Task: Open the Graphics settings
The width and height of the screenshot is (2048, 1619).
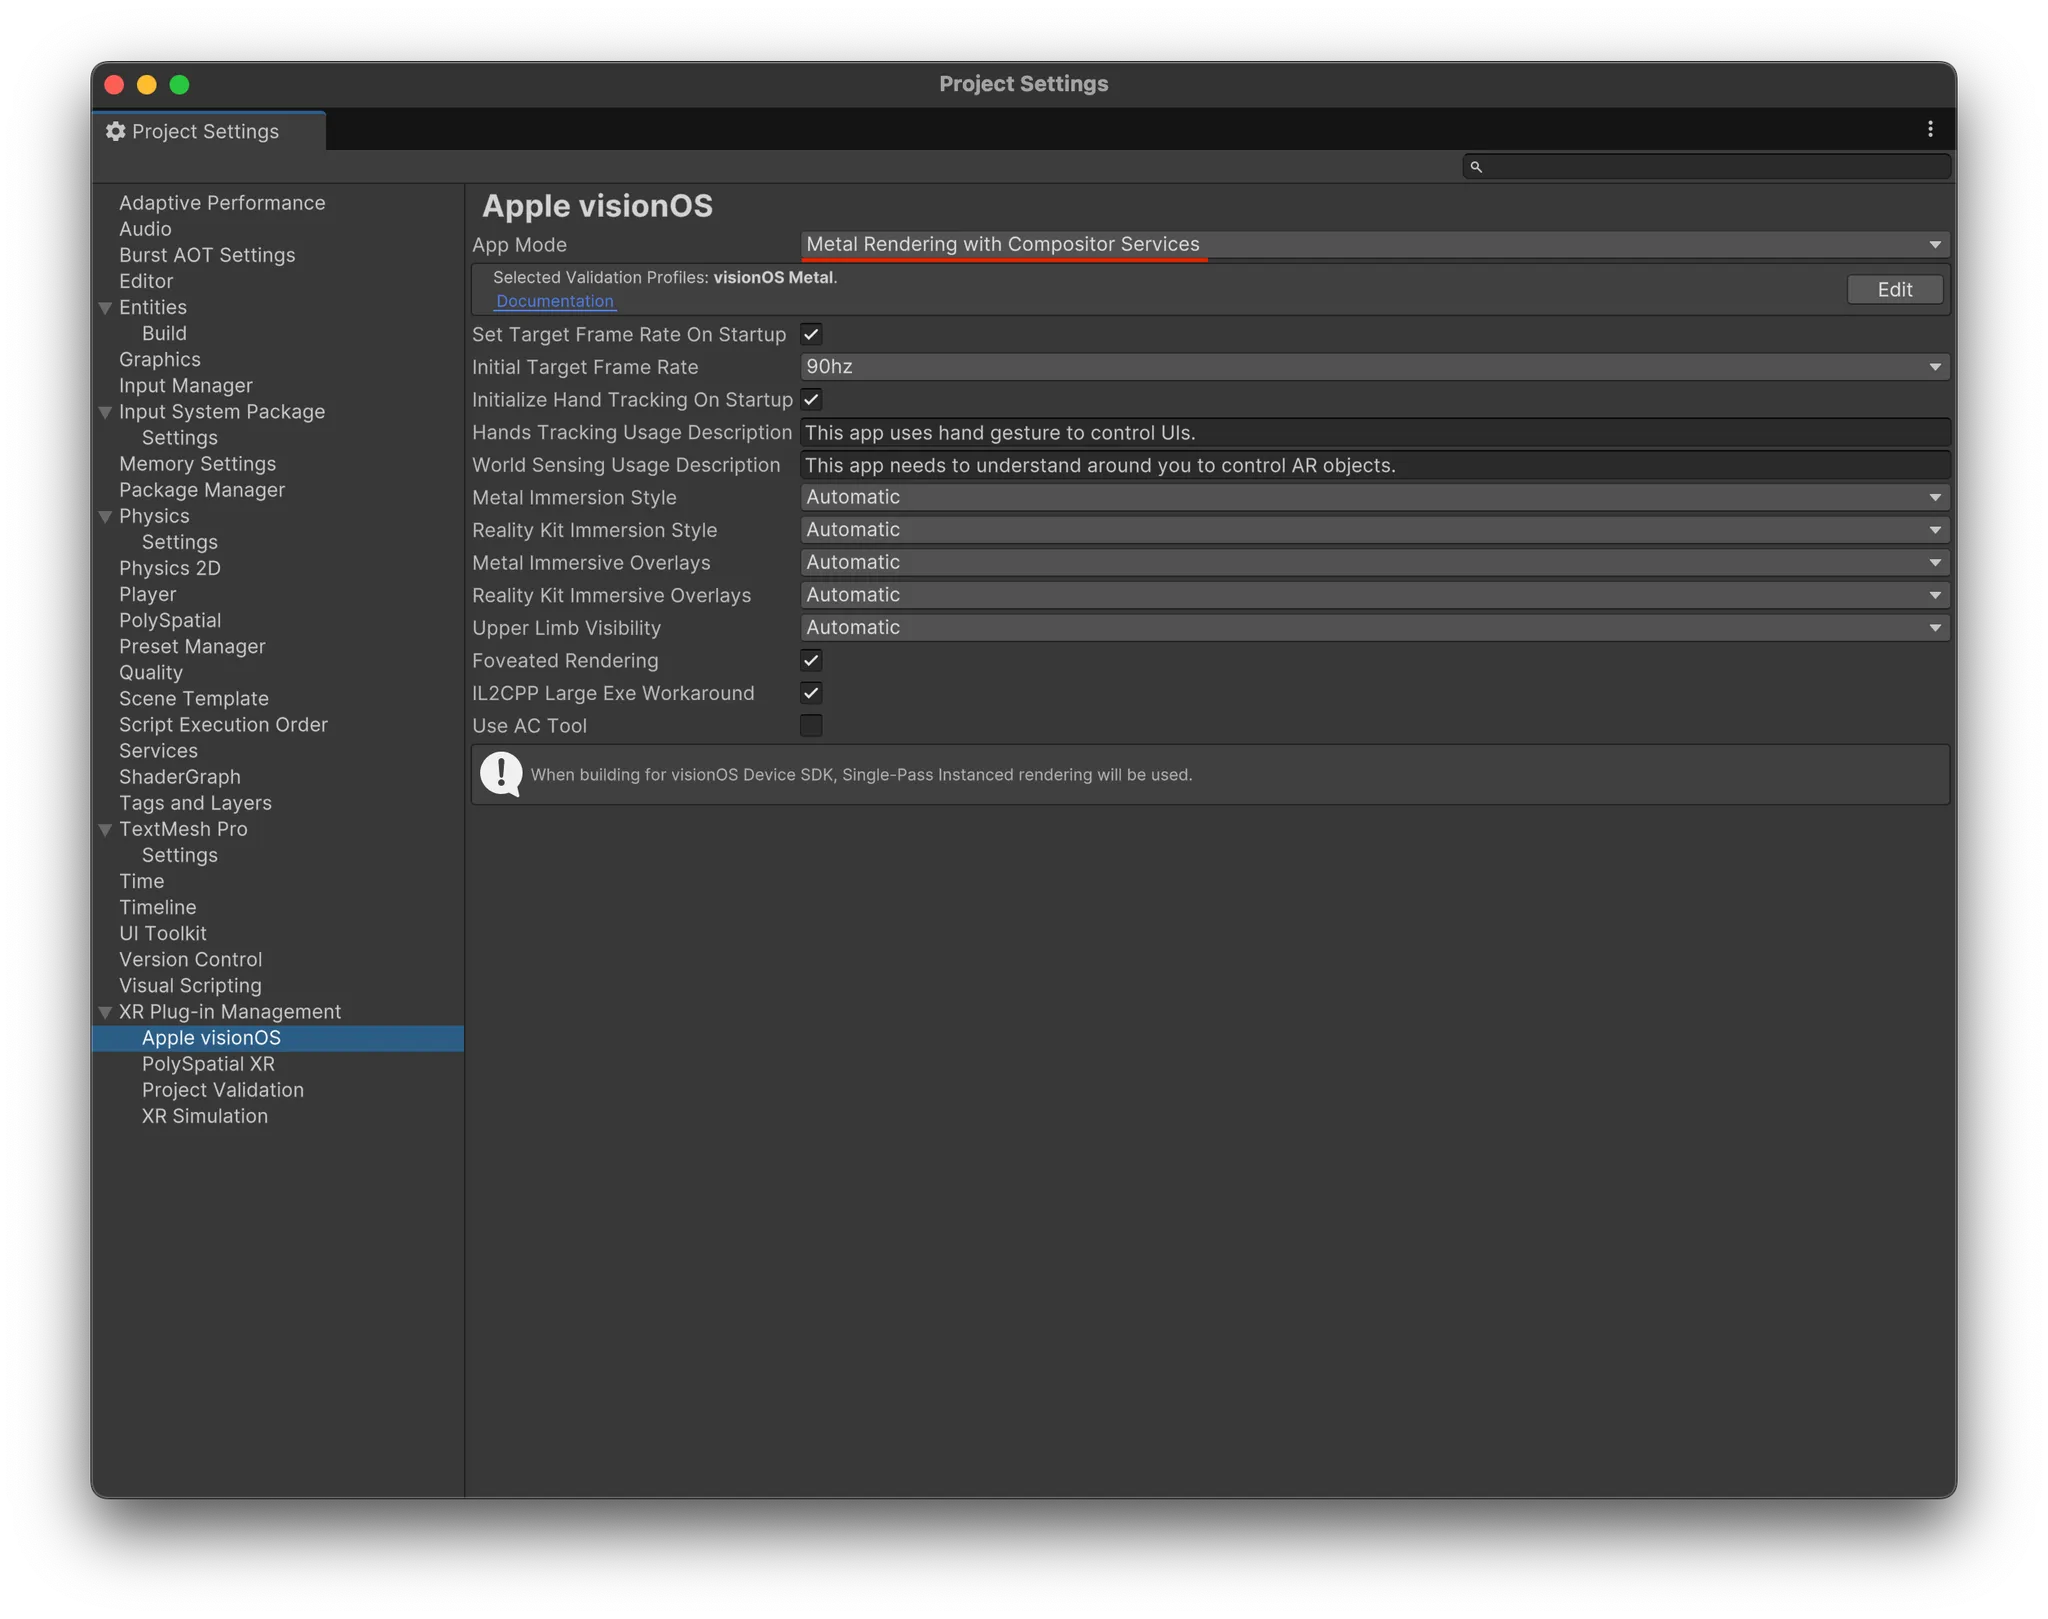Action: click(159, 360)
